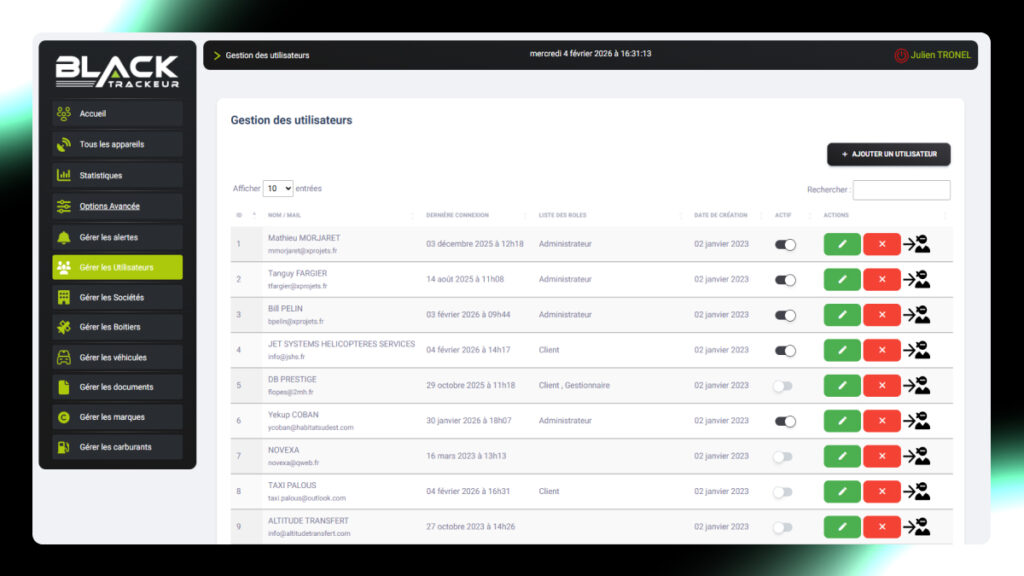Click the green edit pencil for Mathieu MORJARET

pyautogui.click(x=842, y=244)
